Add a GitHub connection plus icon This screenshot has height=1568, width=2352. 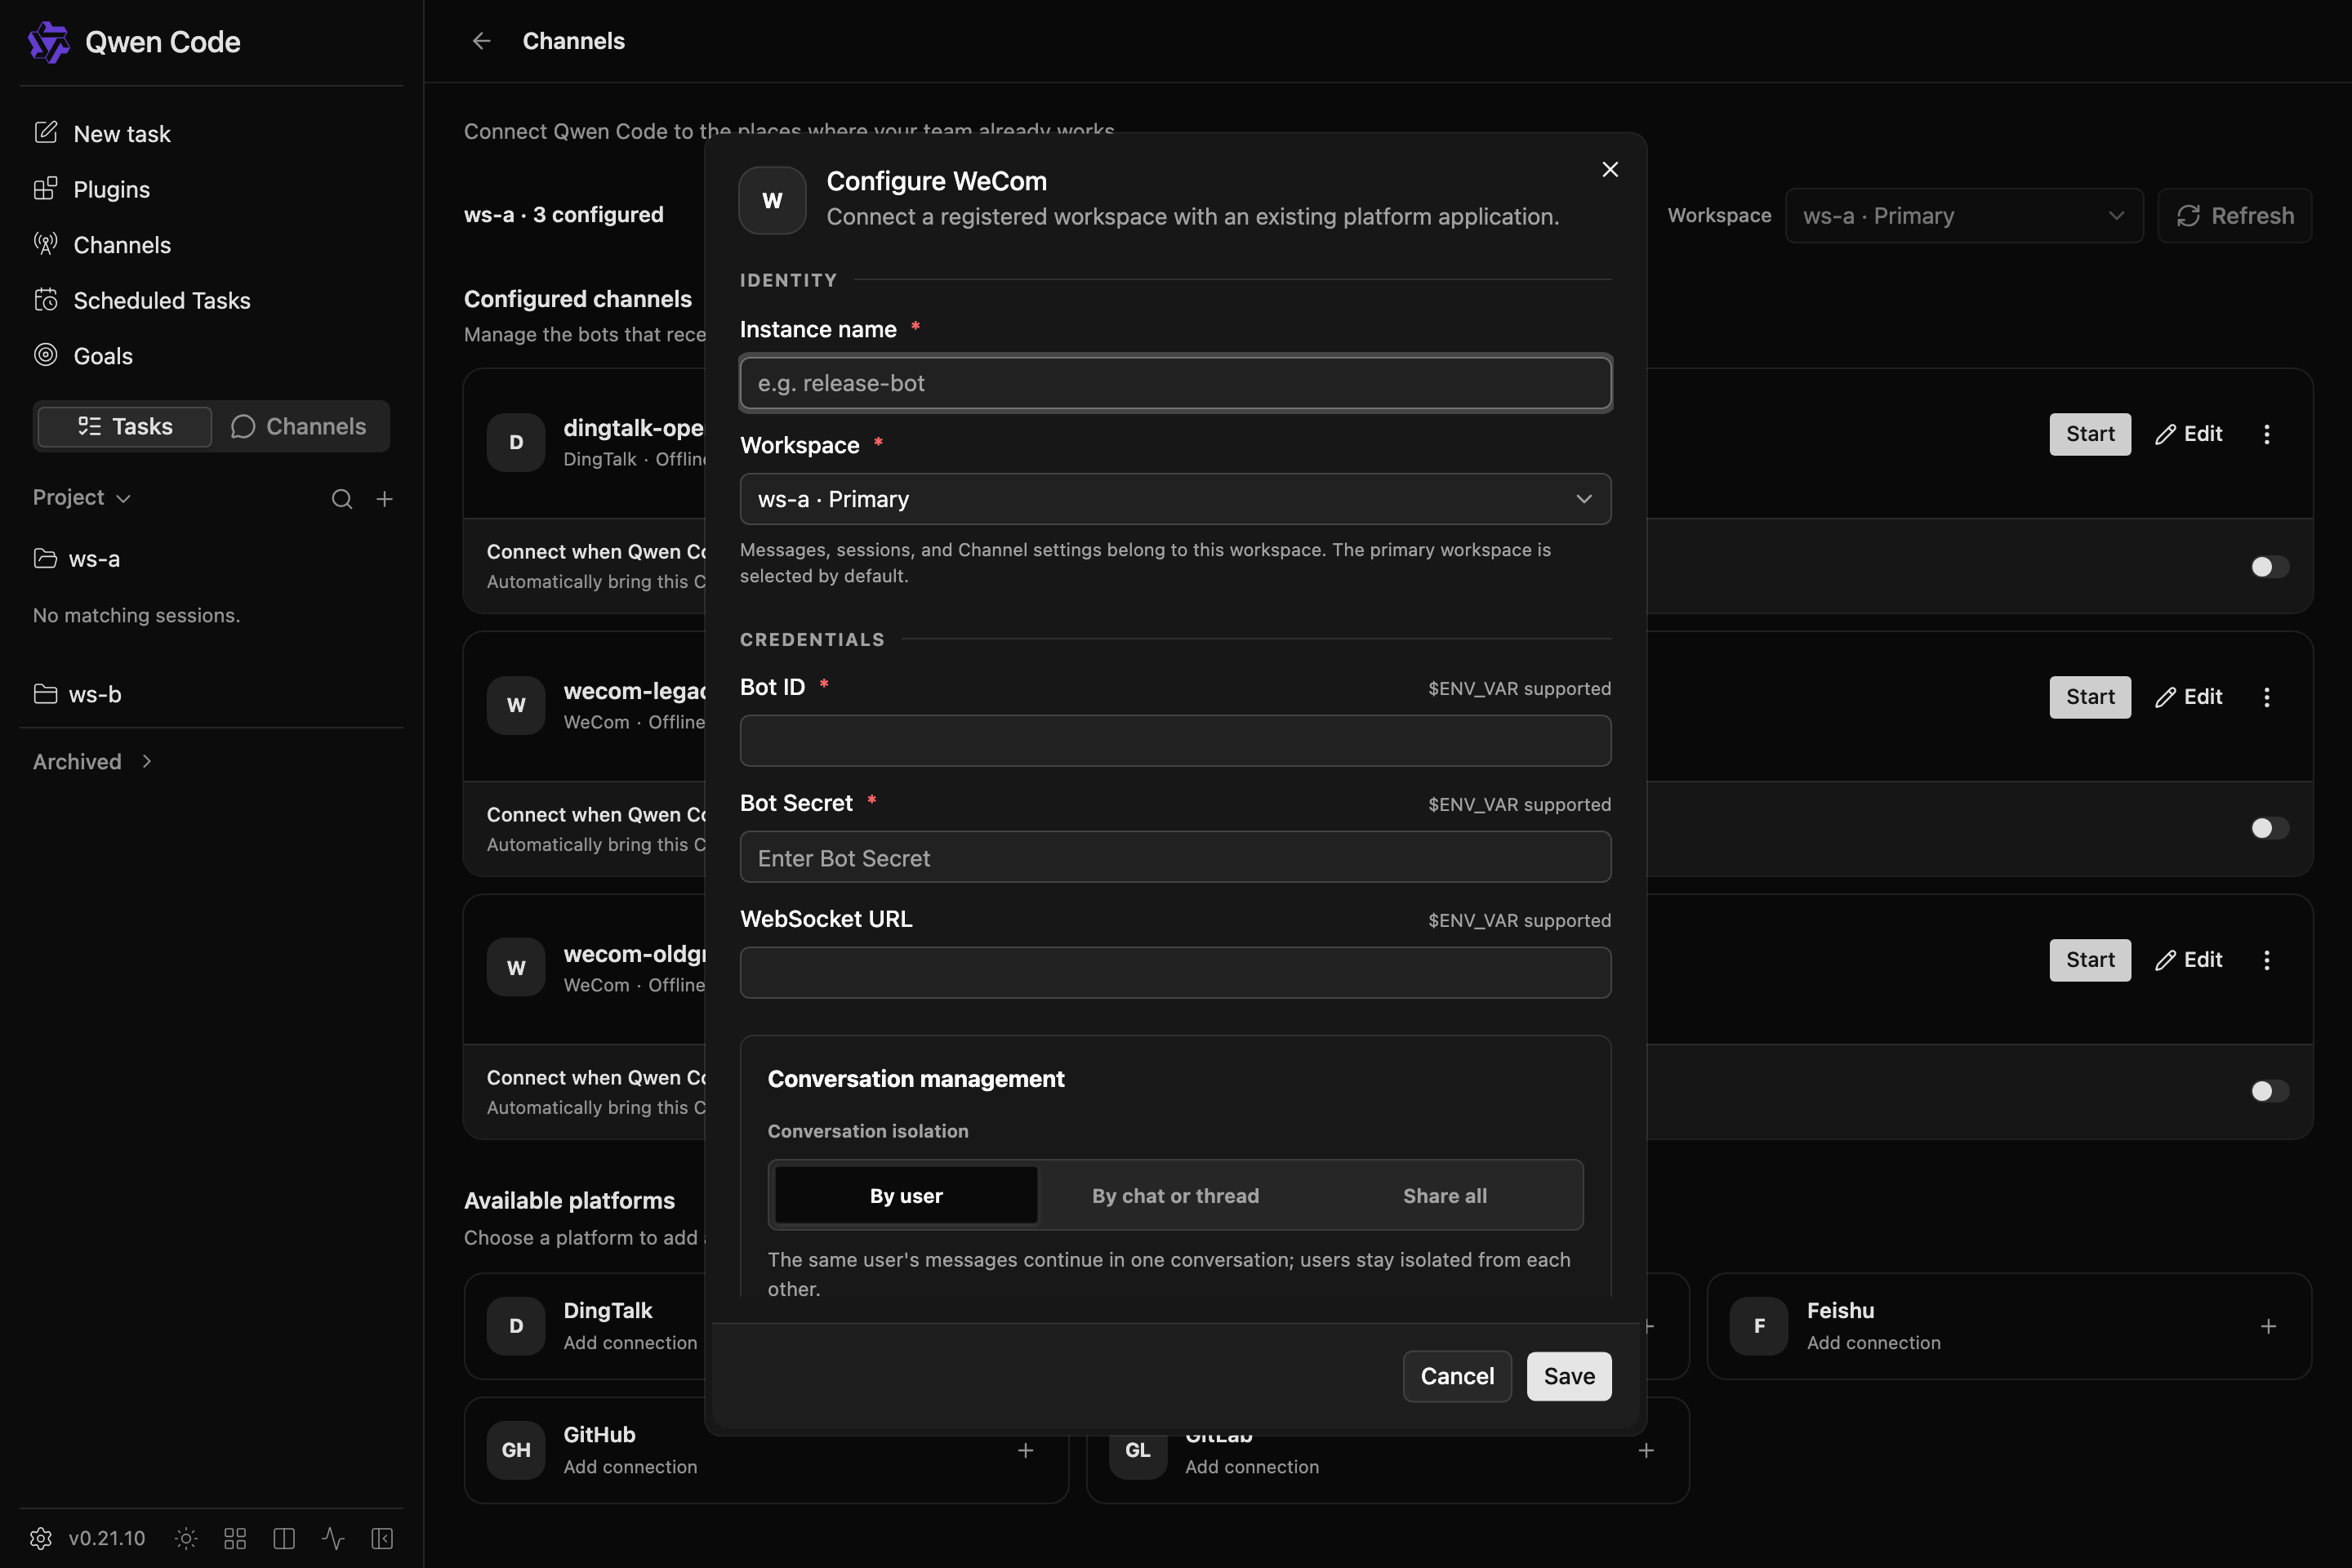click(x=1025, y=1450)
